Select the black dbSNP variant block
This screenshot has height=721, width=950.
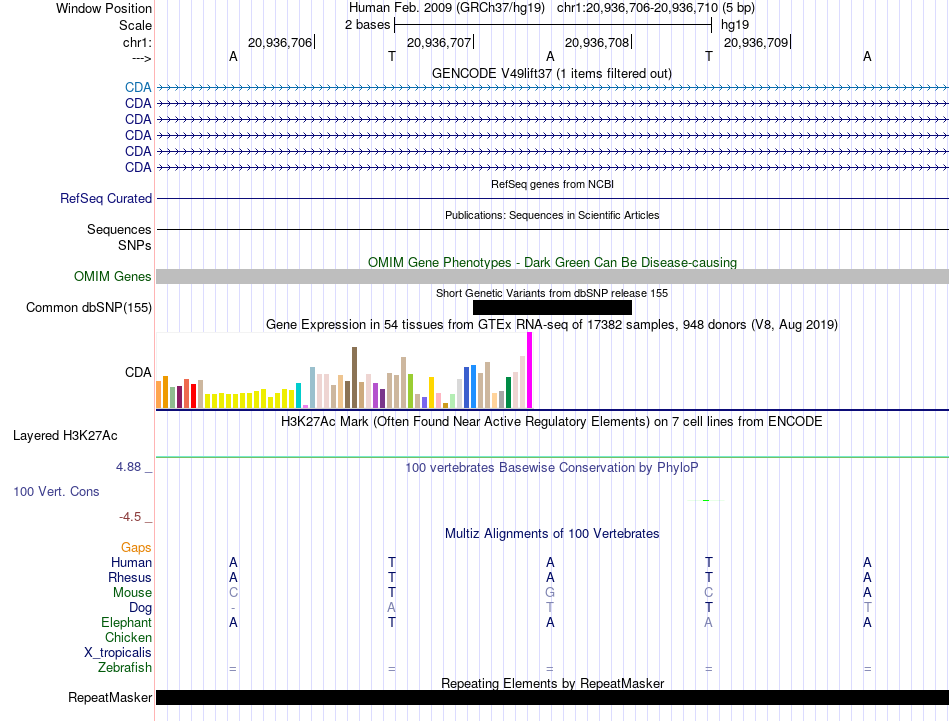click(x=552, y=308)
